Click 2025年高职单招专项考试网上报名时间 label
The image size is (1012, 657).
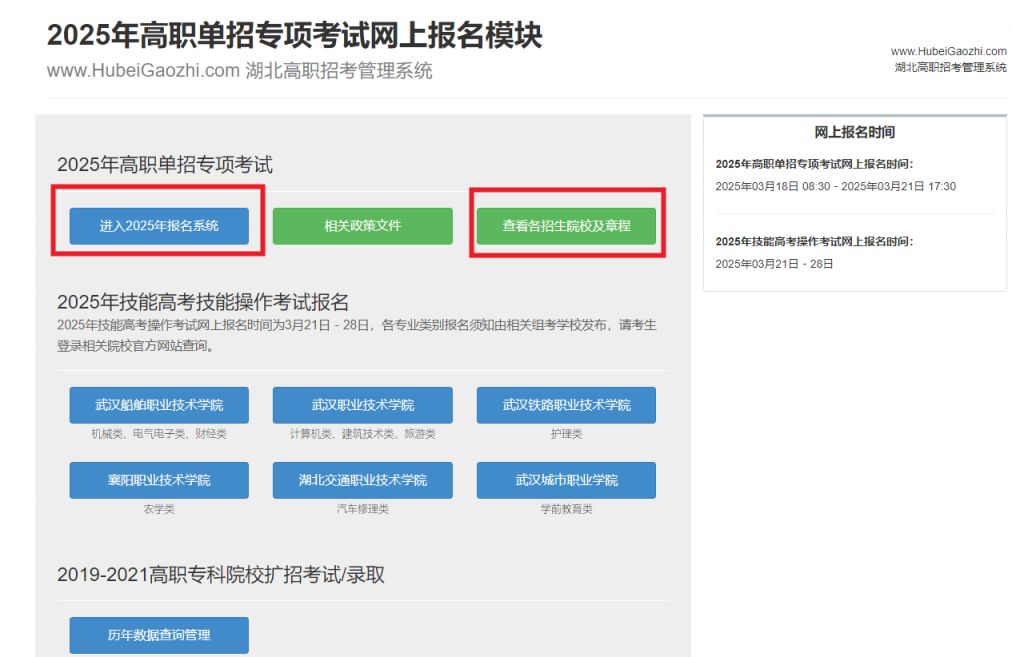click(814, 164)
